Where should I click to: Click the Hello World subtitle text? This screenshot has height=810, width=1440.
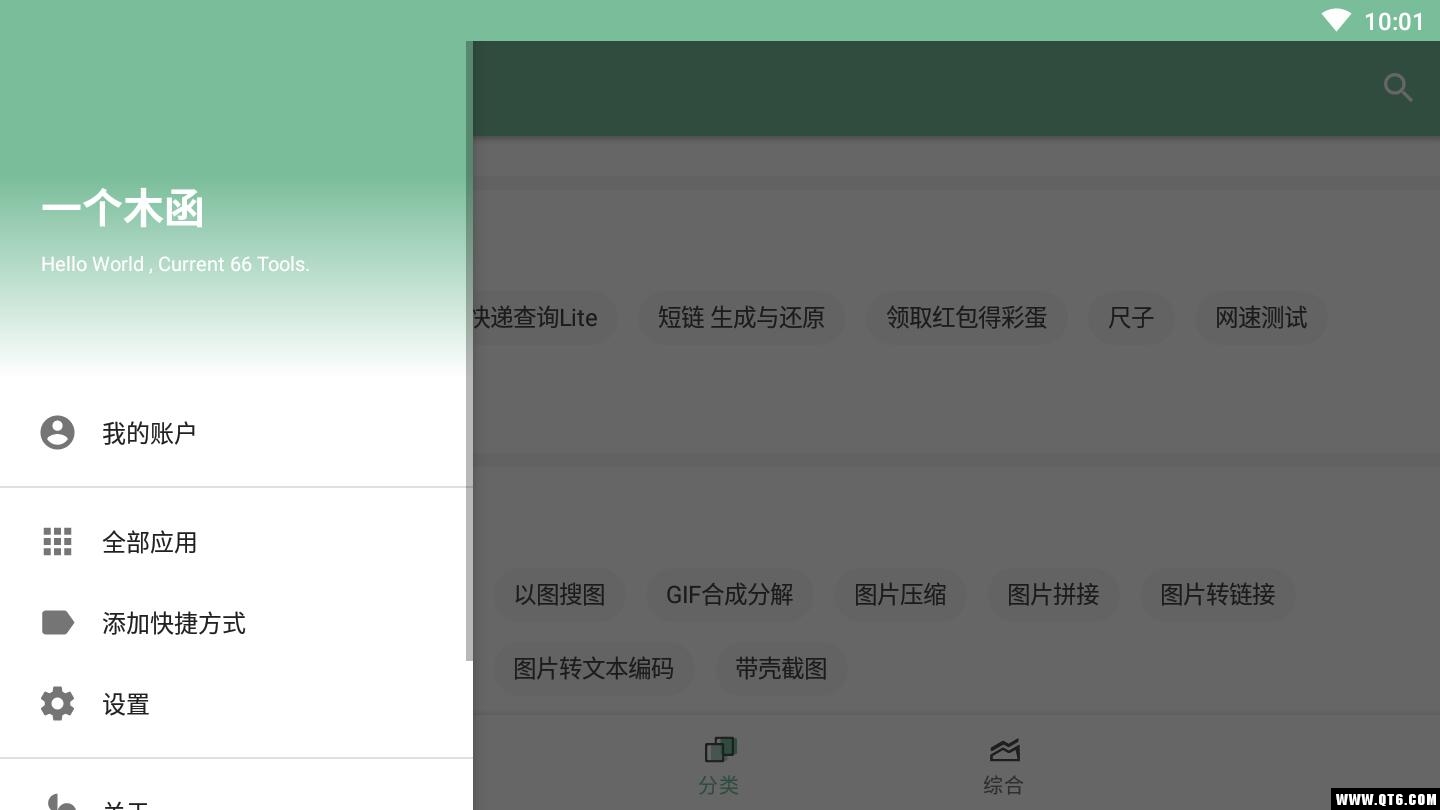click(x=175, y=264)
